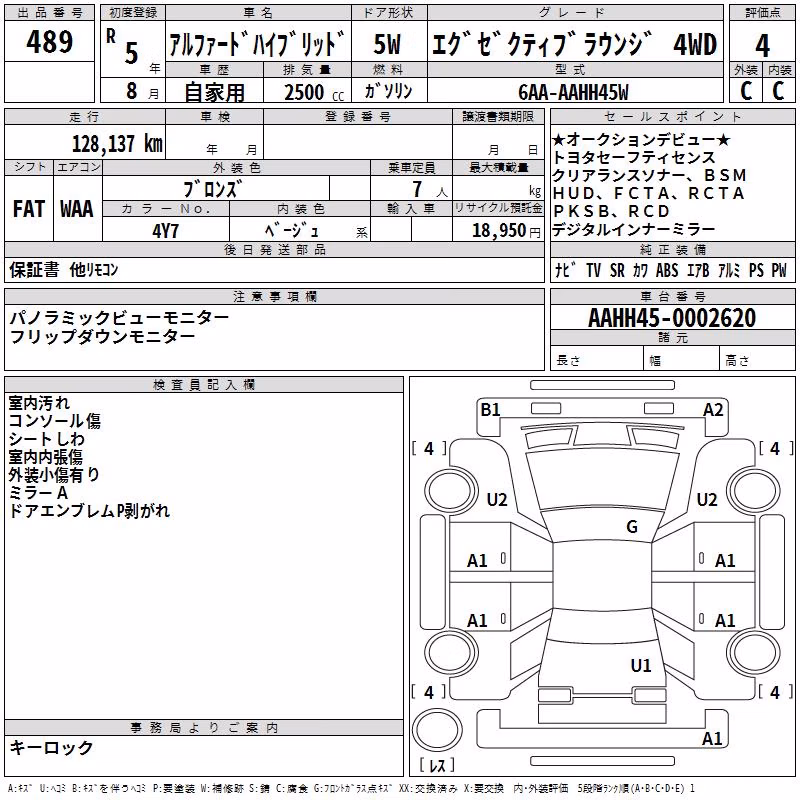Select the mileage 128,137 km
This screenshot has height=800, width=800.
point(117,144)
